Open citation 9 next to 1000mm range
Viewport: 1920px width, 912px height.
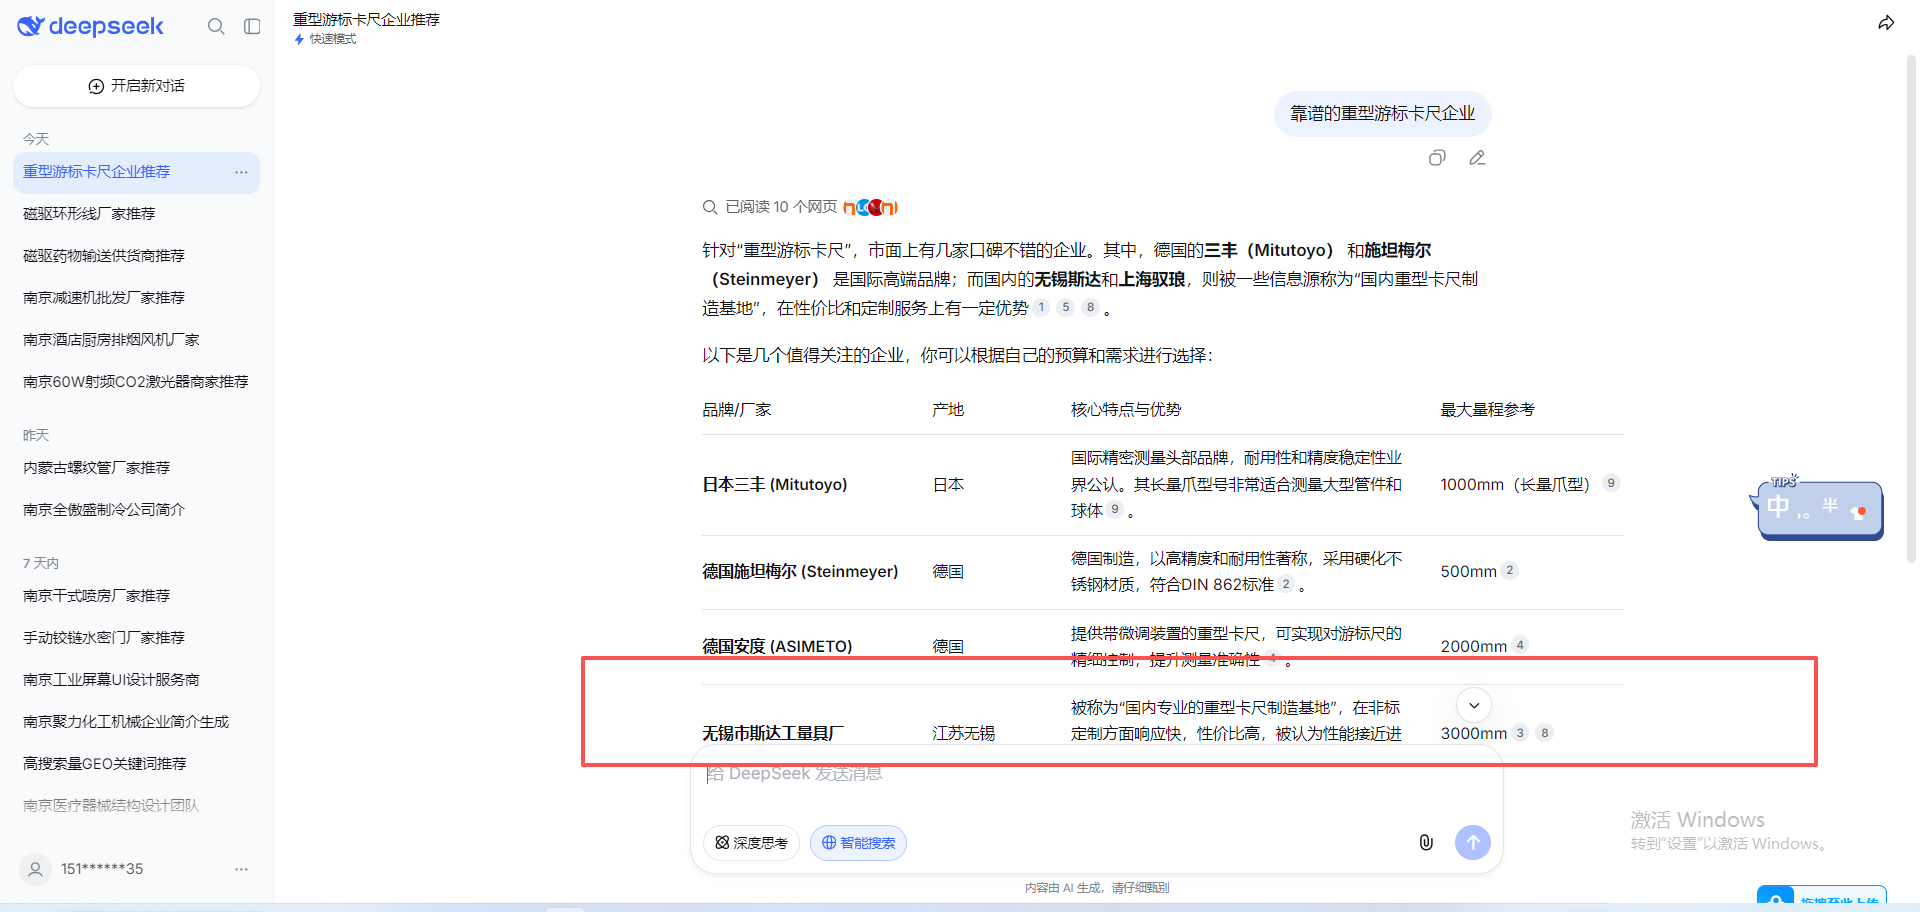click(1611, 483)
